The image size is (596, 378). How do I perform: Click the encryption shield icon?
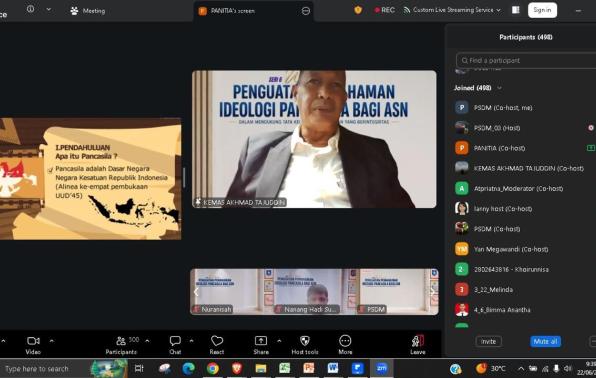point(358,10)
